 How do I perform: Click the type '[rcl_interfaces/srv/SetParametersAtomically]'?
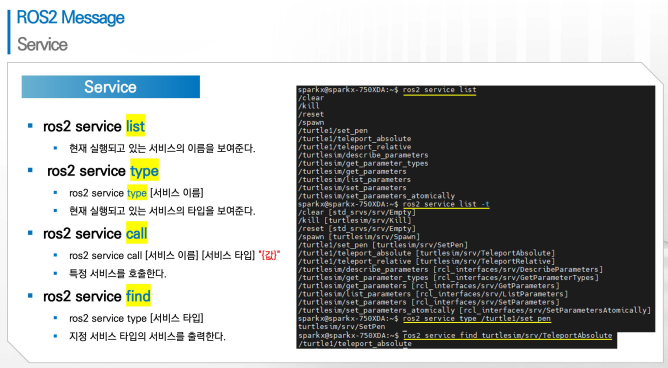pyautogui.click(x=555, y=310)
